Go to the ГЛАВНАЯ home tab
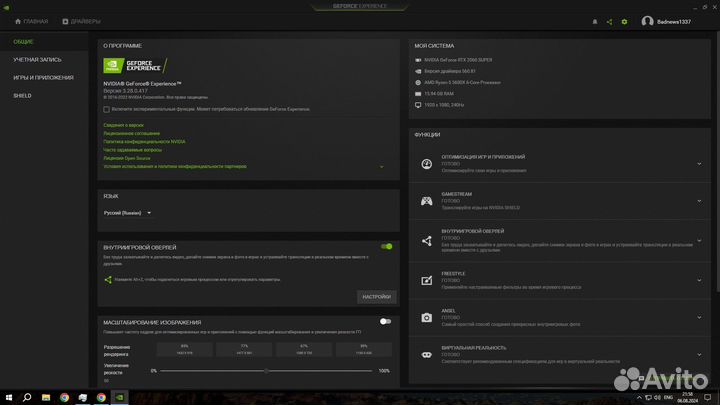 coord(31,22)
